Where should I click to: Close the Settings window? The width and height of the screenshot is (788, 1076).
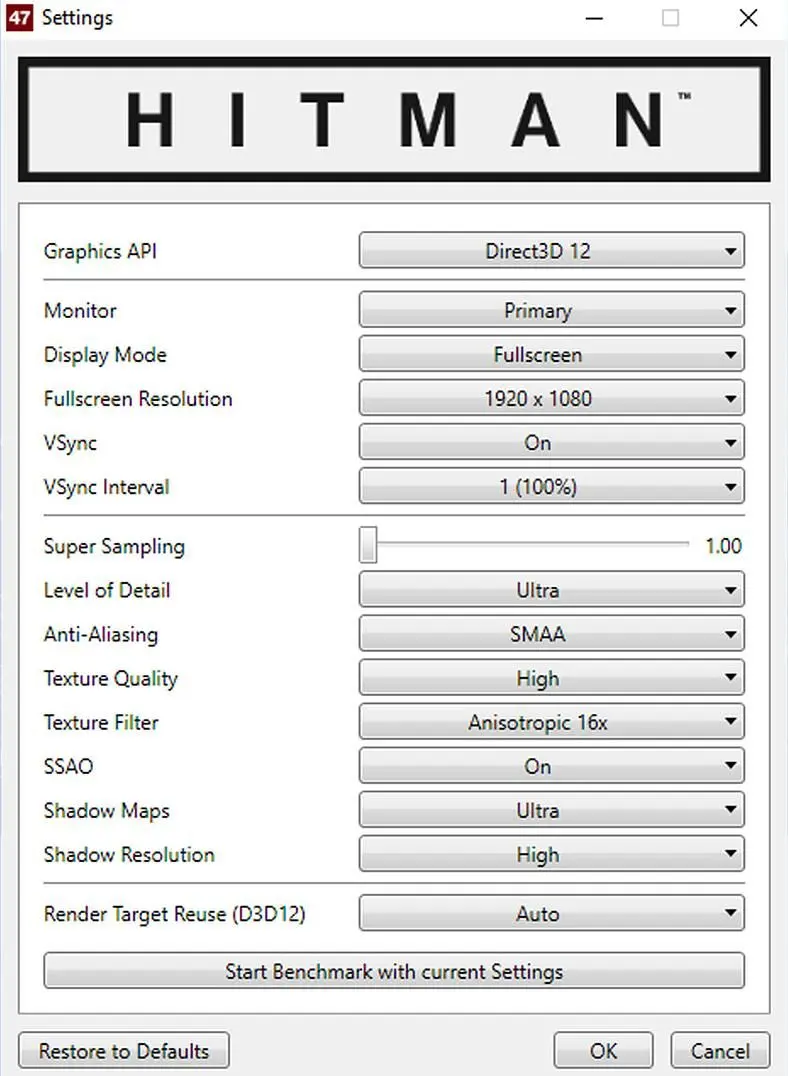748,18
